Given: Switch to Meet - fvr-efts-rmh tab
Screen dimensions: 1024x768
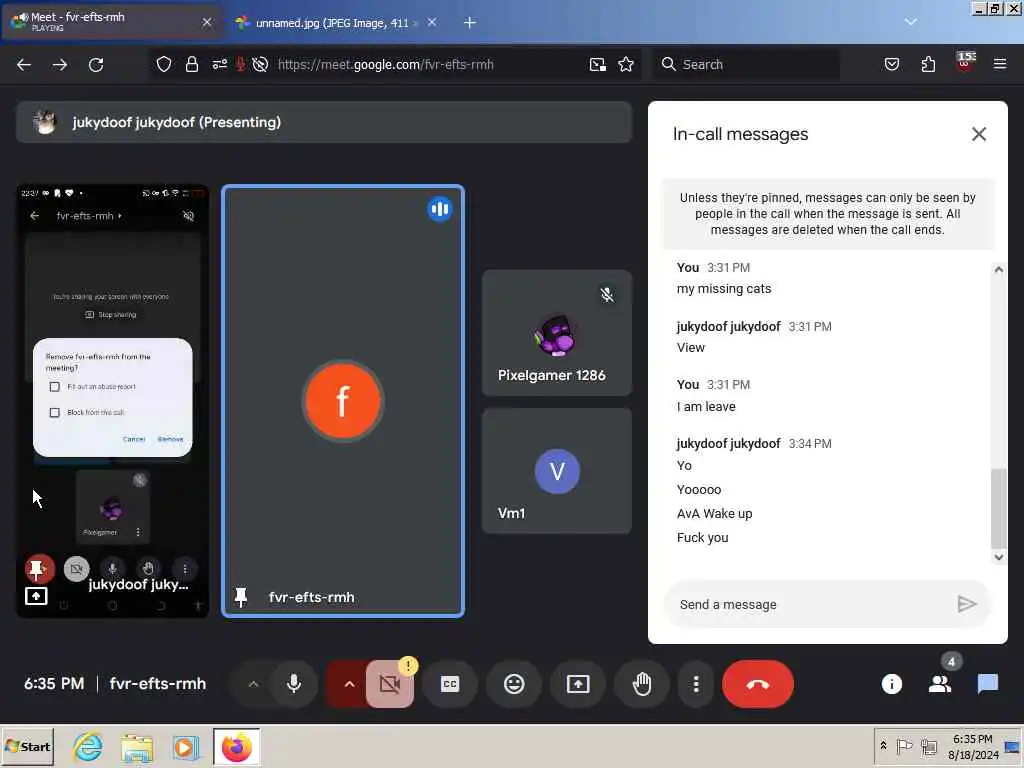Looking at the screenshot, I should [x=112, y=22].
